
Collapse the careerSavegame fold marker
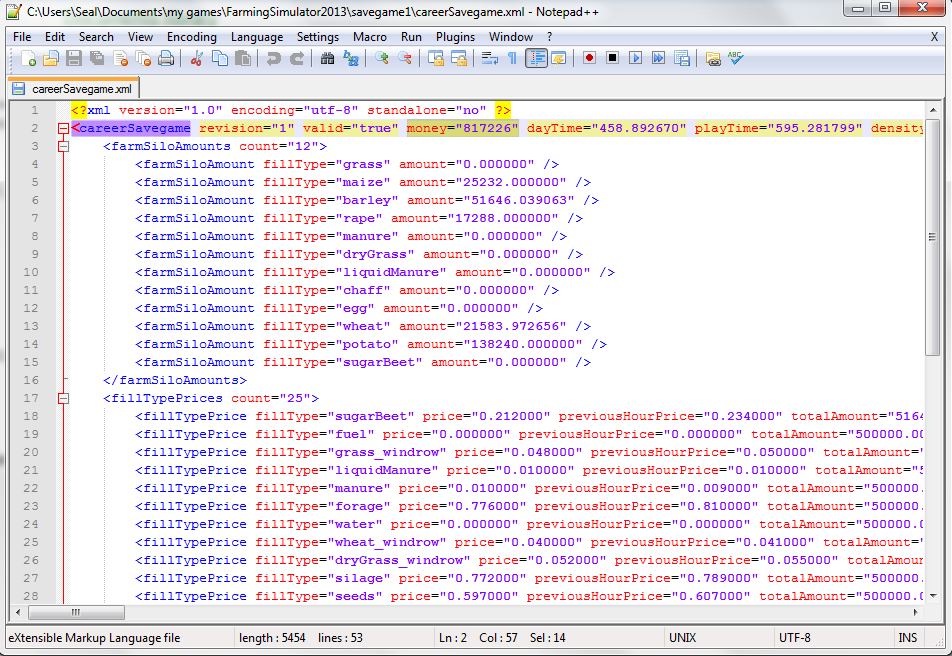[63, 128]
